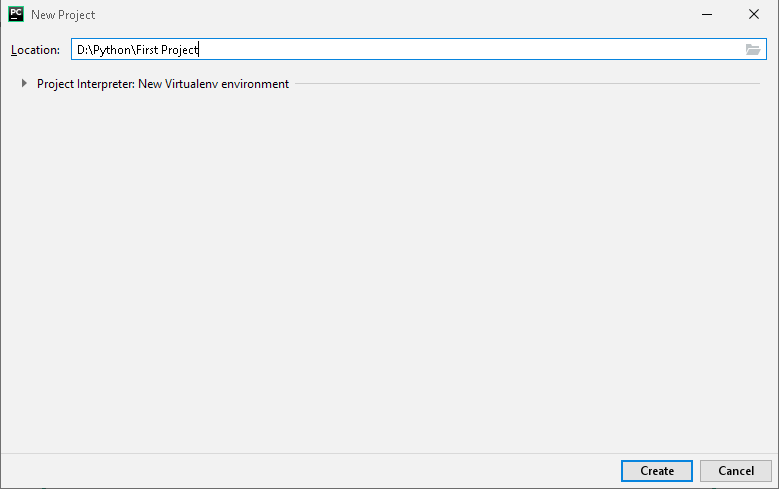Place cursor at "D:\" start of path
This screenshot has width=779, height=489.
84,50
